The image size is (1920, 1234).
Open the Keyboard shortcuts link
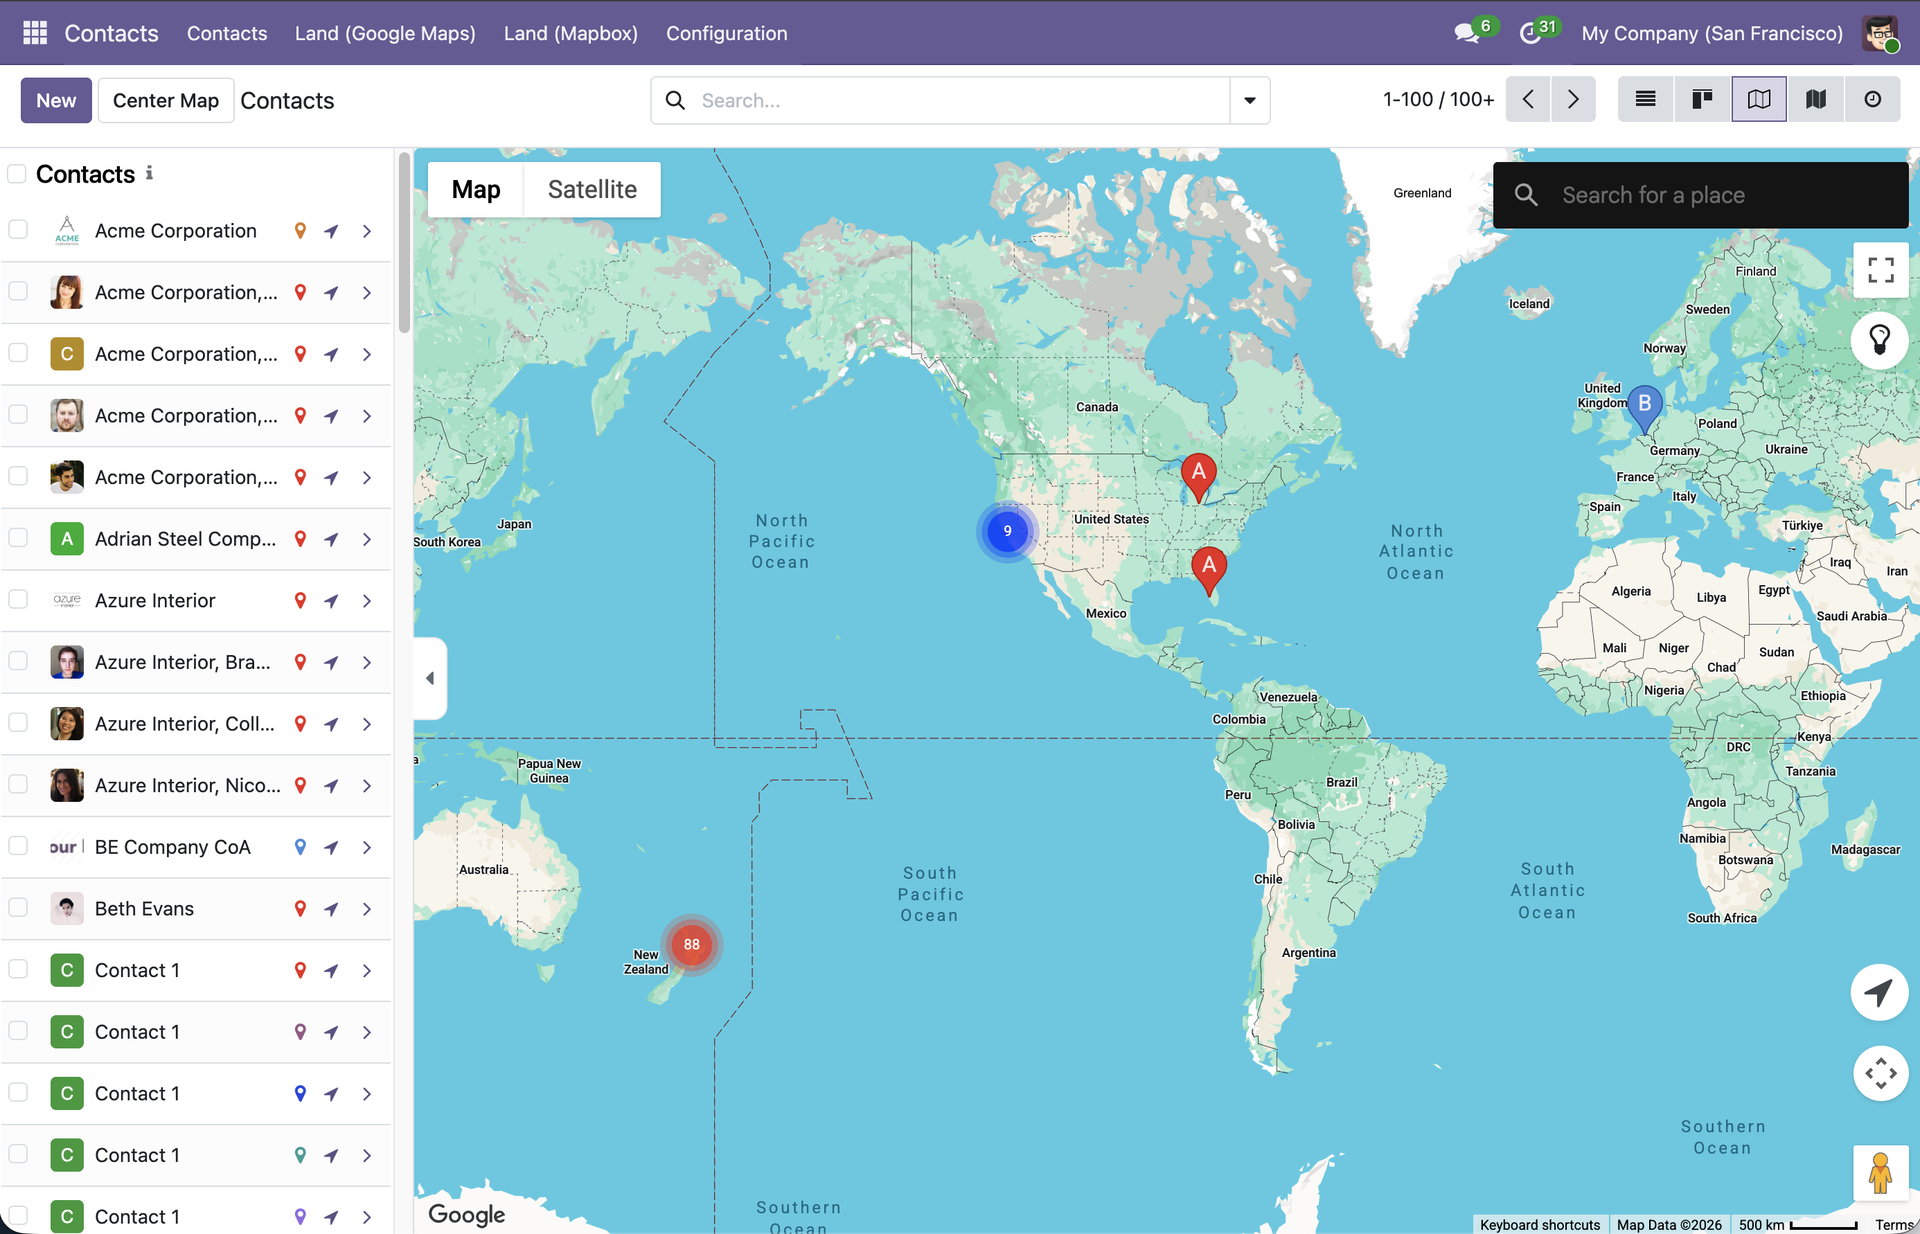pyautogui.click(x=1540, y=1224)
